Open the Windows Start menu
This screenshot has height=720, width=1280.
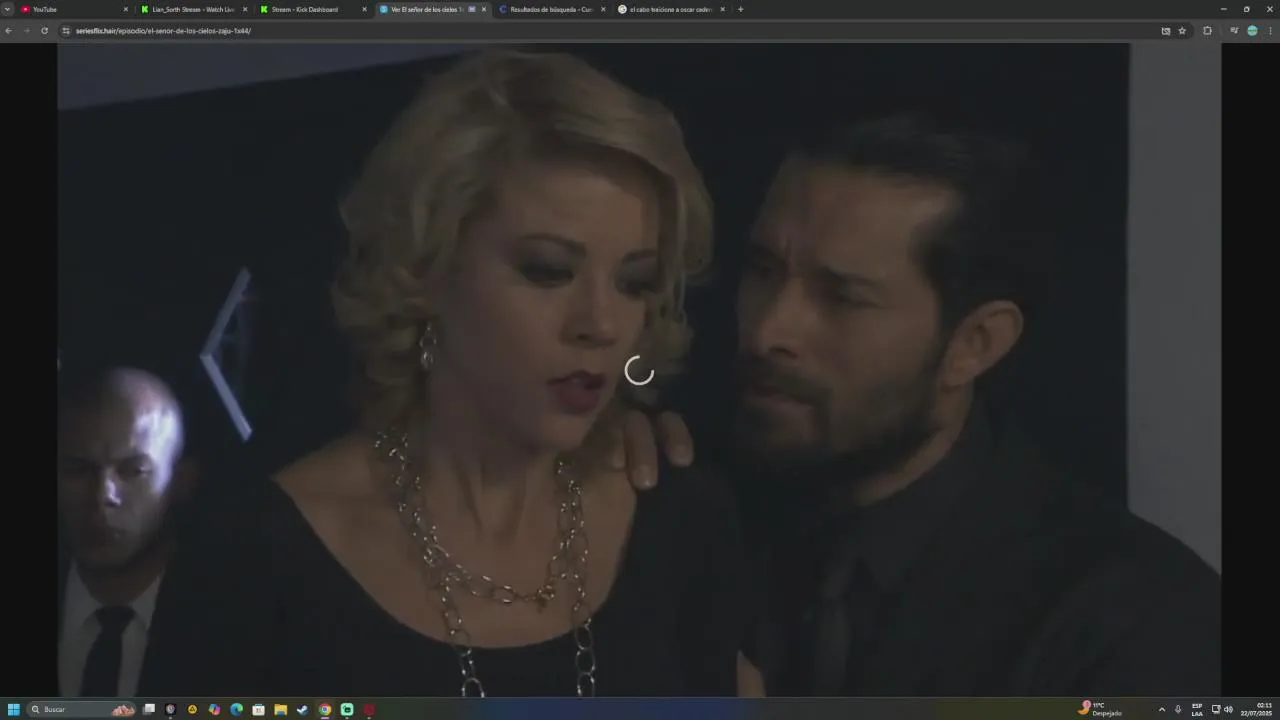[x=13, y=709]
